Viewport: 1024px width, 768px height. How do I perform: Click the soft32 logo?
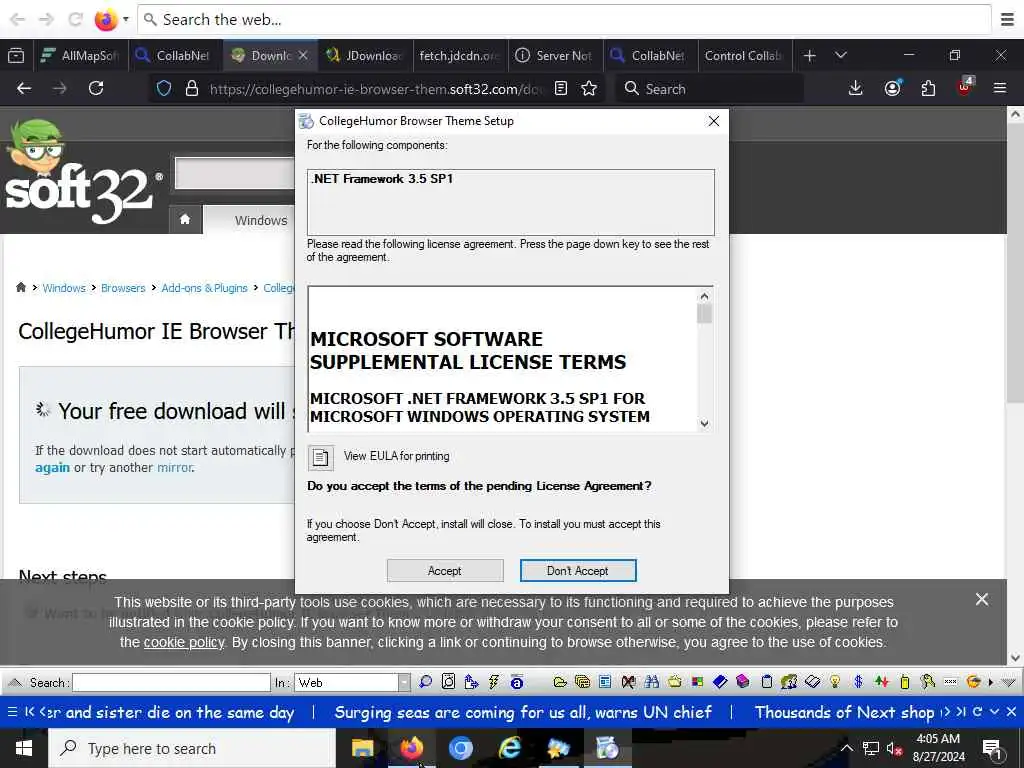(x=82, y=173)
